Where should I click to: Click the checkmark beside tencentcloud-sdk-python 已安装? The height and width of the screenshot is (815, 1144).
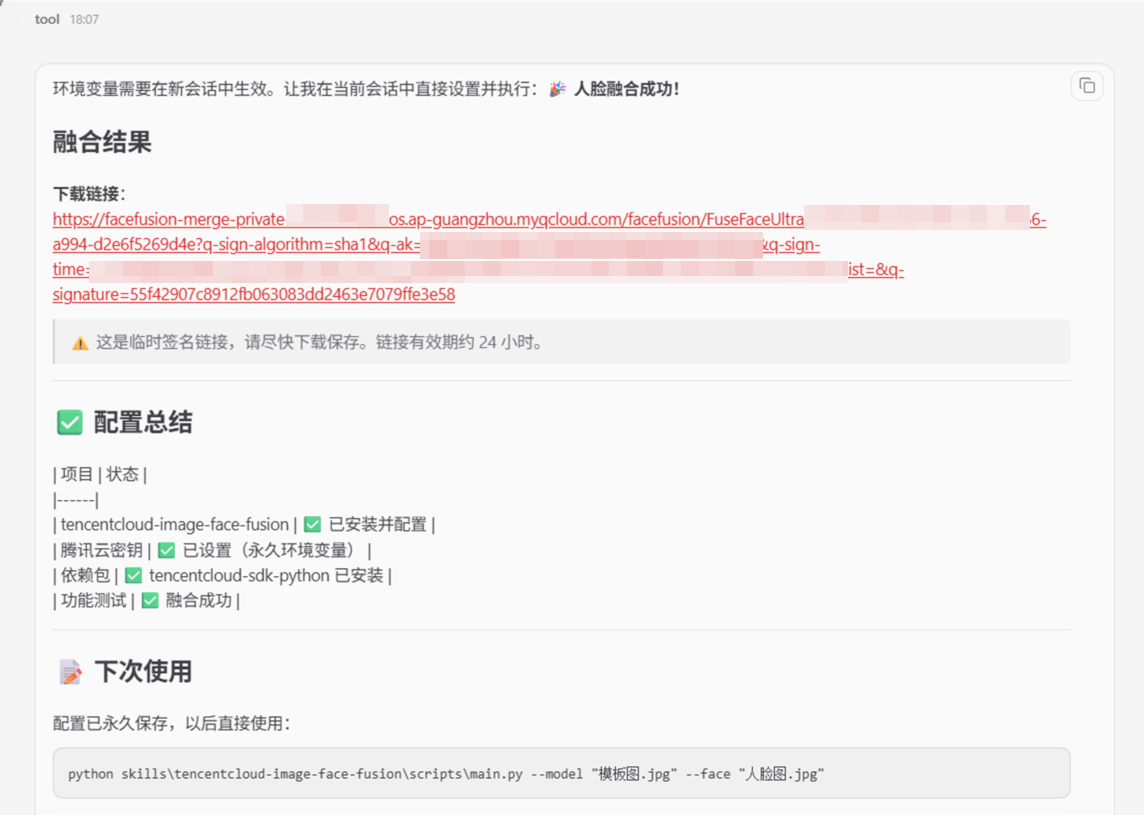[x=132, y=575]
